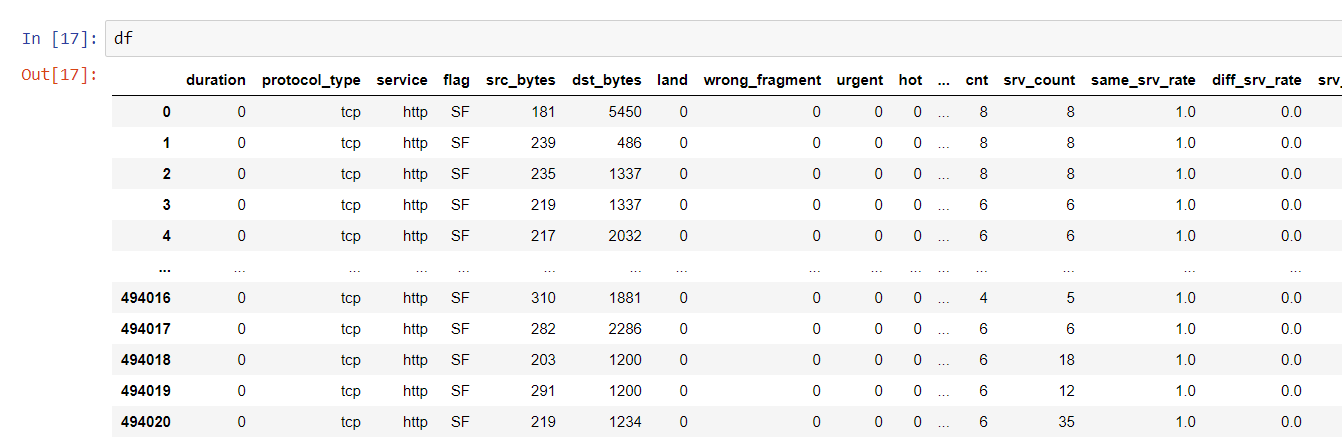Click dst_bytes value 486

629,143
